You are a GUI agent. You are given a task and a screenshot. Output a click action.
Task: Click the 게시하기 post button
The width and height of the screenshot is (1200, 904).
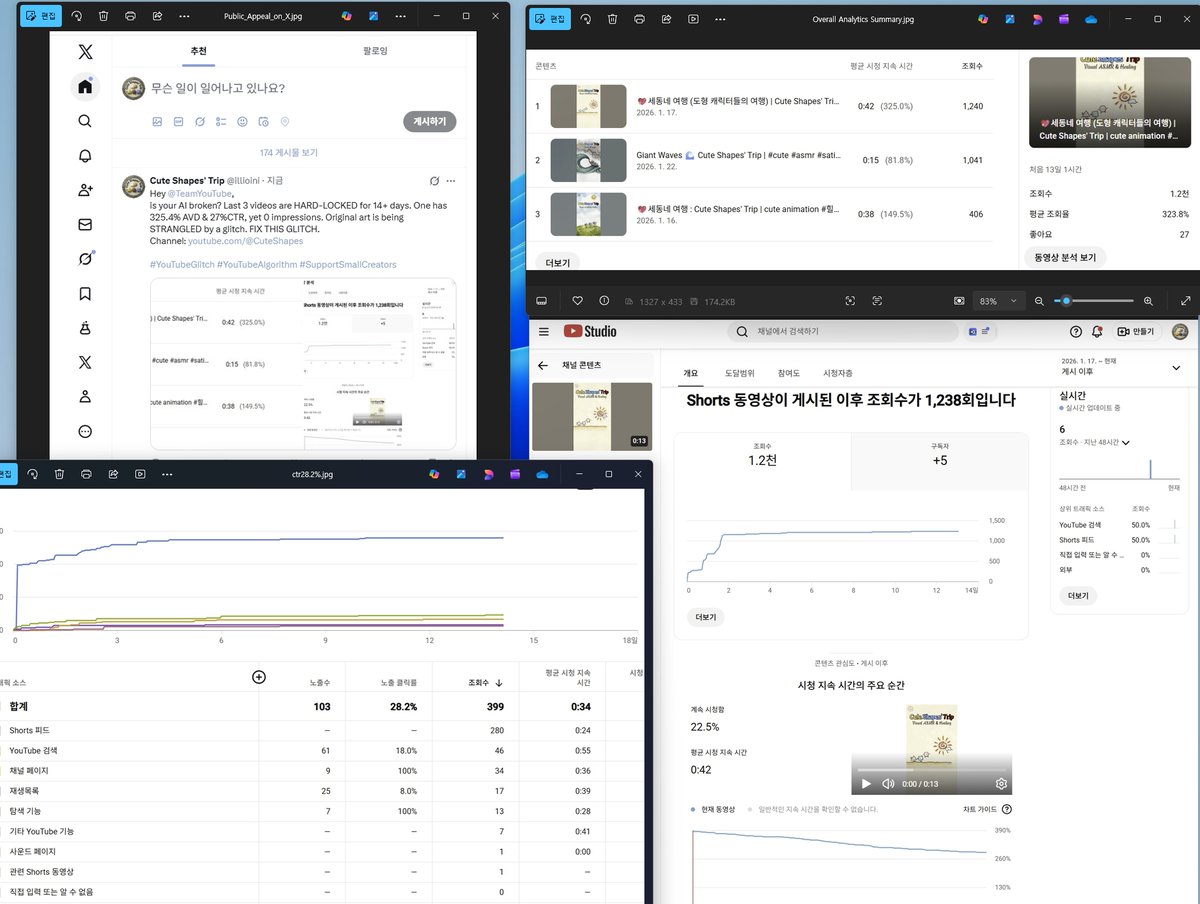(x=430, y=121)
